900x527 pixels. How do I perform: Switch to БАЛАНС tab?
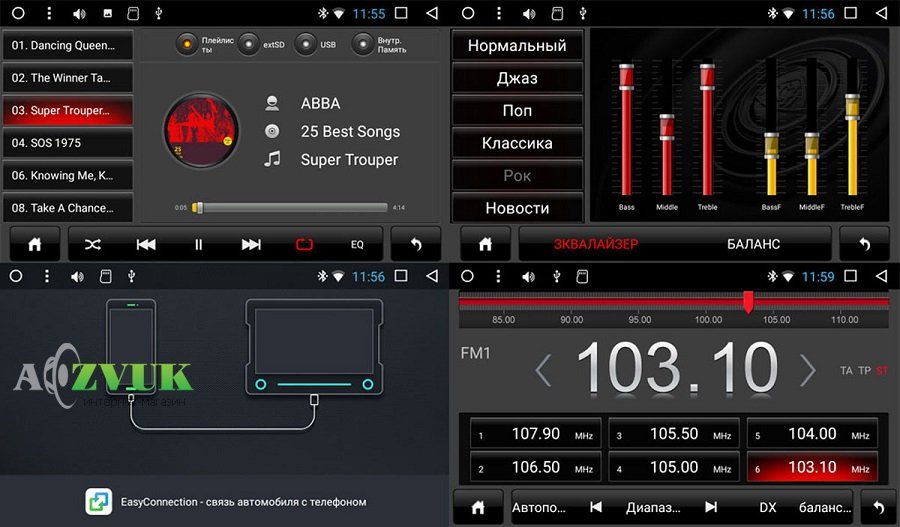click(x=754, y=245)
